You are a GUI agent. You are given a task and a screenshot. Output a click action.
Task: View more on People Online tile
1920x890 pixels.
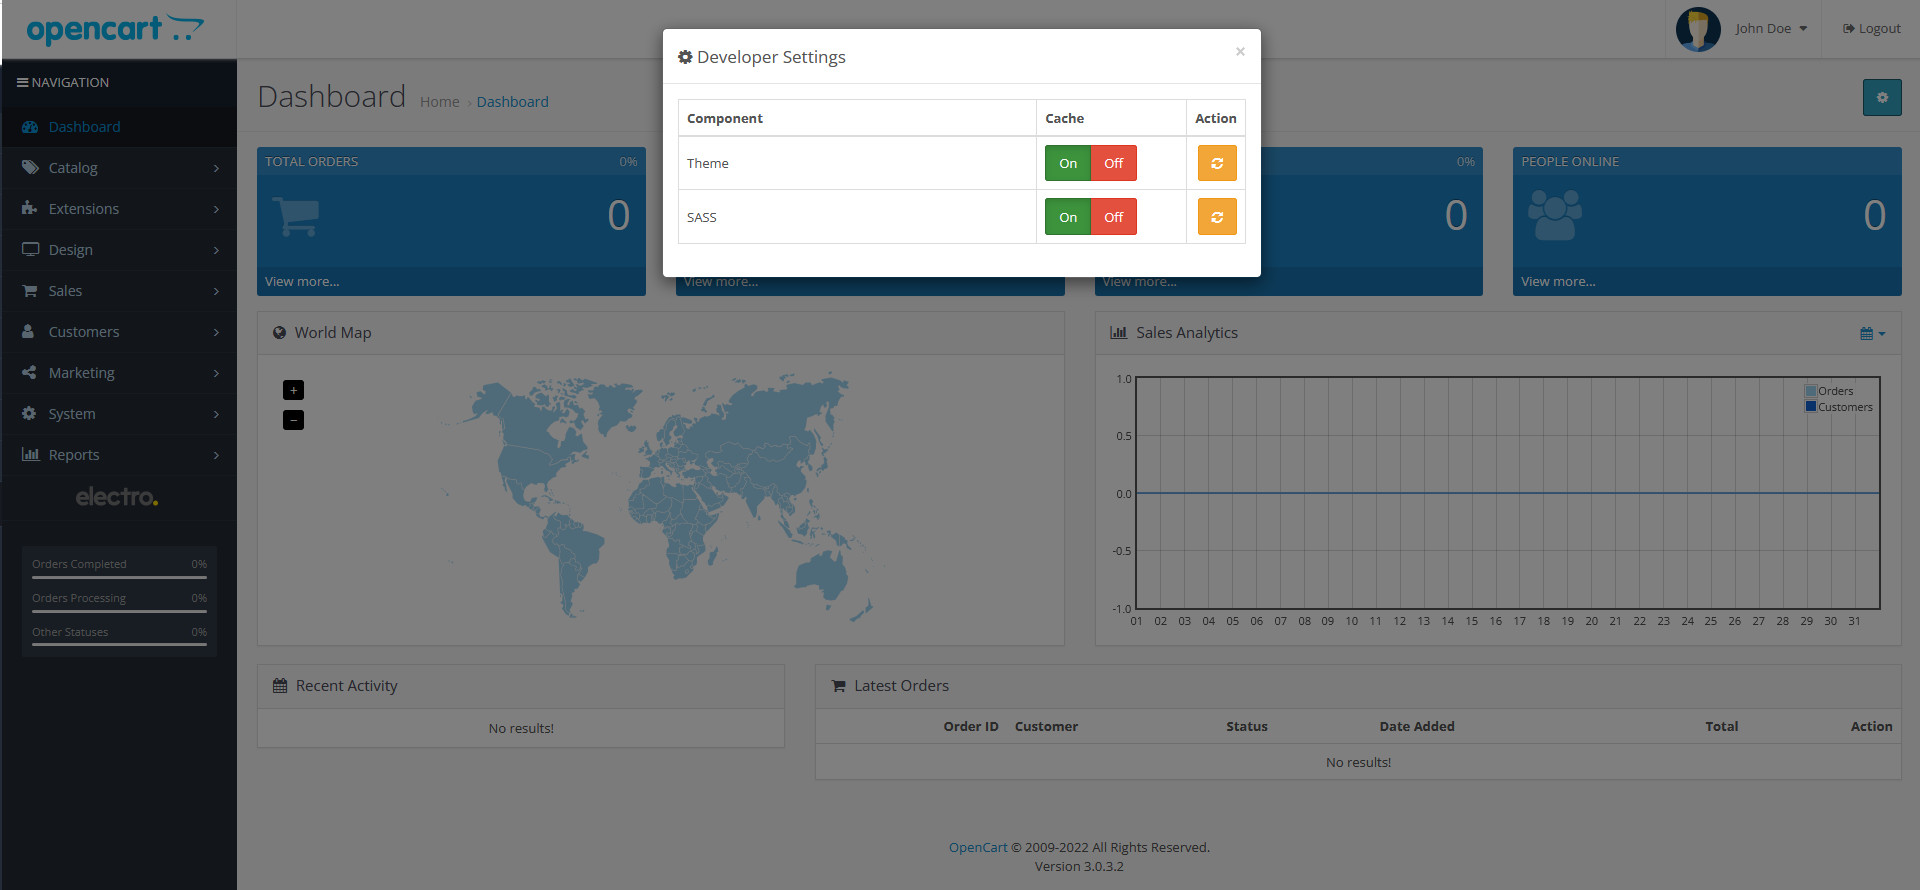pos(1558,282)
